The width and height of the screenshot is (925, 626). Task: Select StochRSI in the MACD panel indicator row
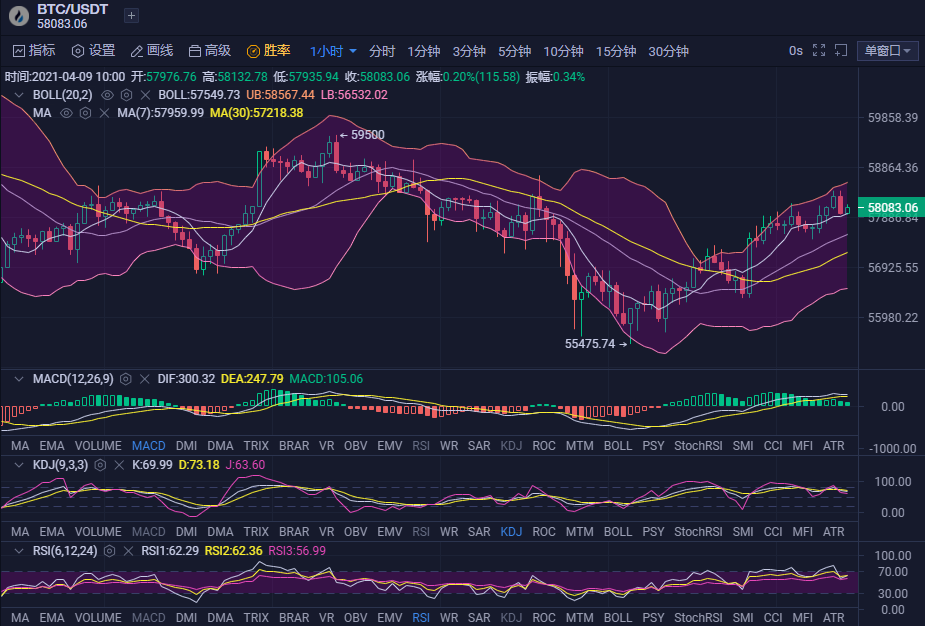tap(698, 446)
